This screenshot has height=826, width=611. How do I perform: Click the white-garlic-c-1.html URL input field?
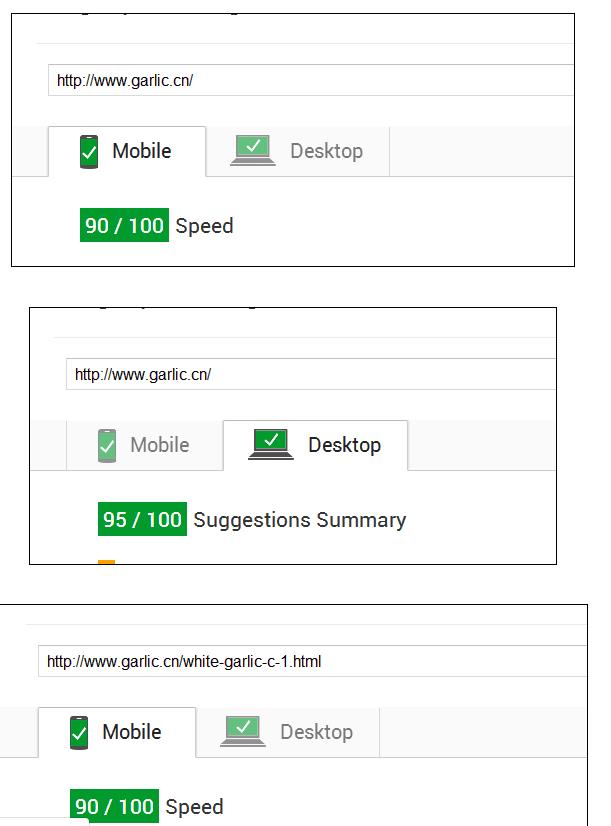(x=310, y=661)
